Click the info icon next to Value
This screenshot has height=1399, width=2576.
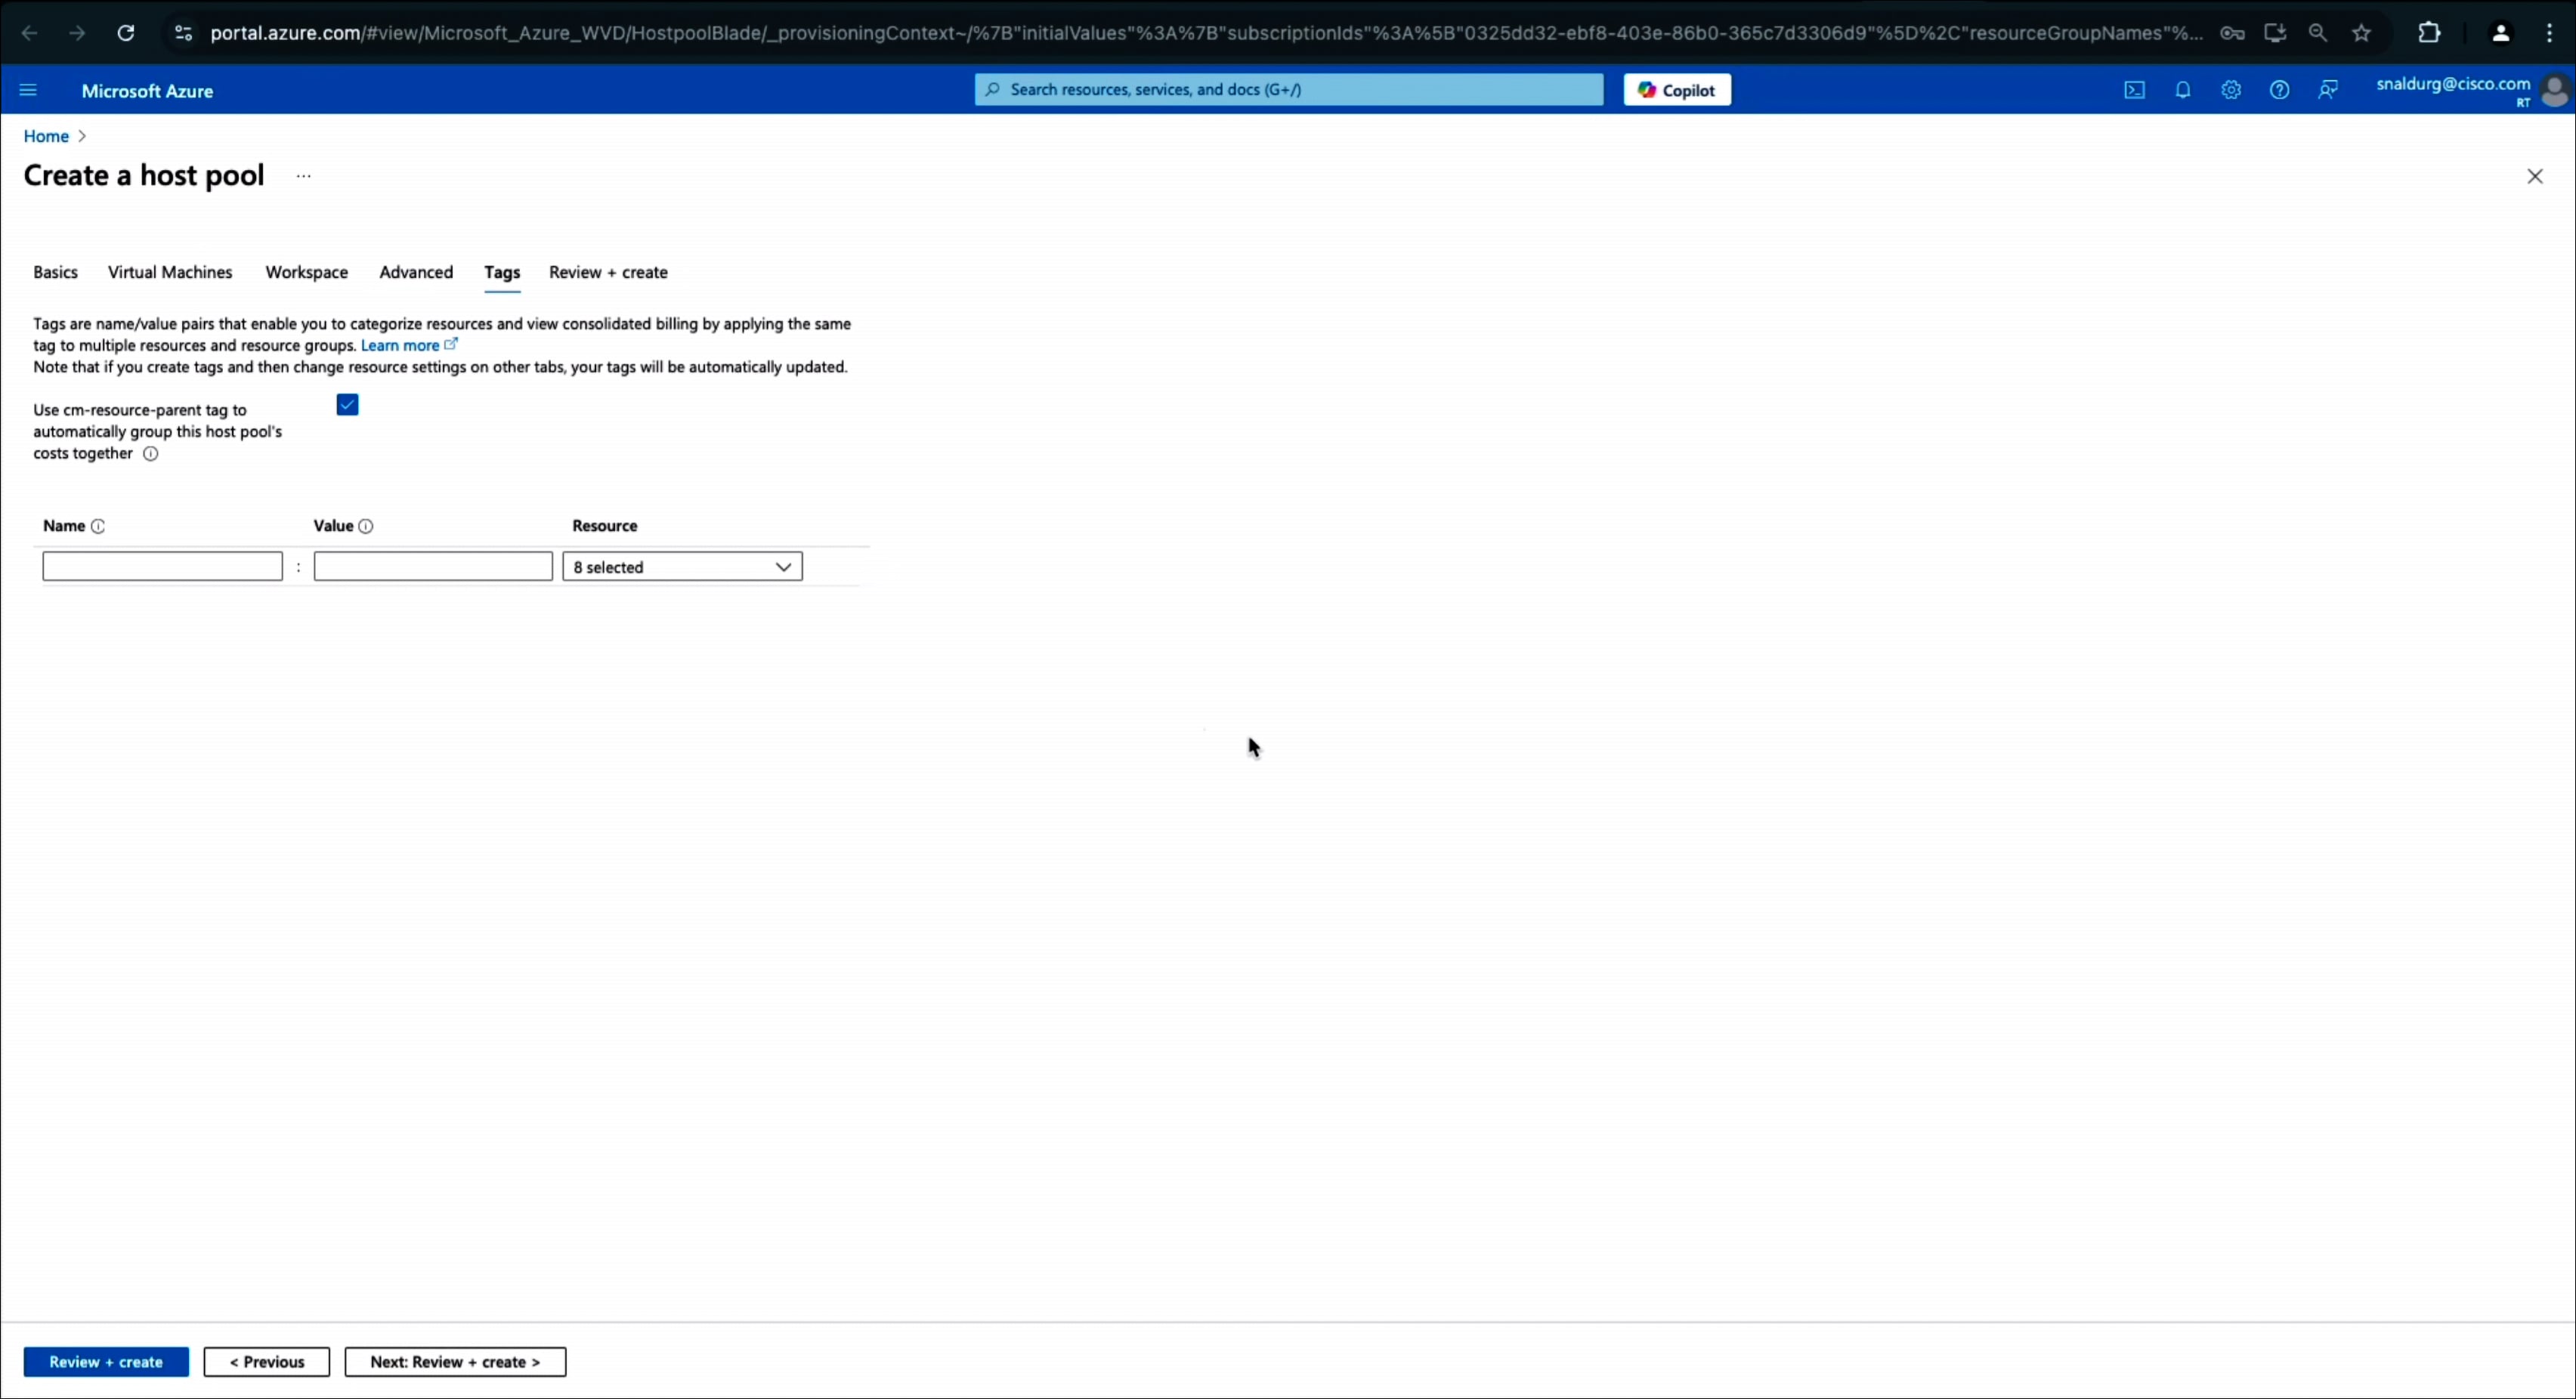pyautogui.click(x=366, y=526)
